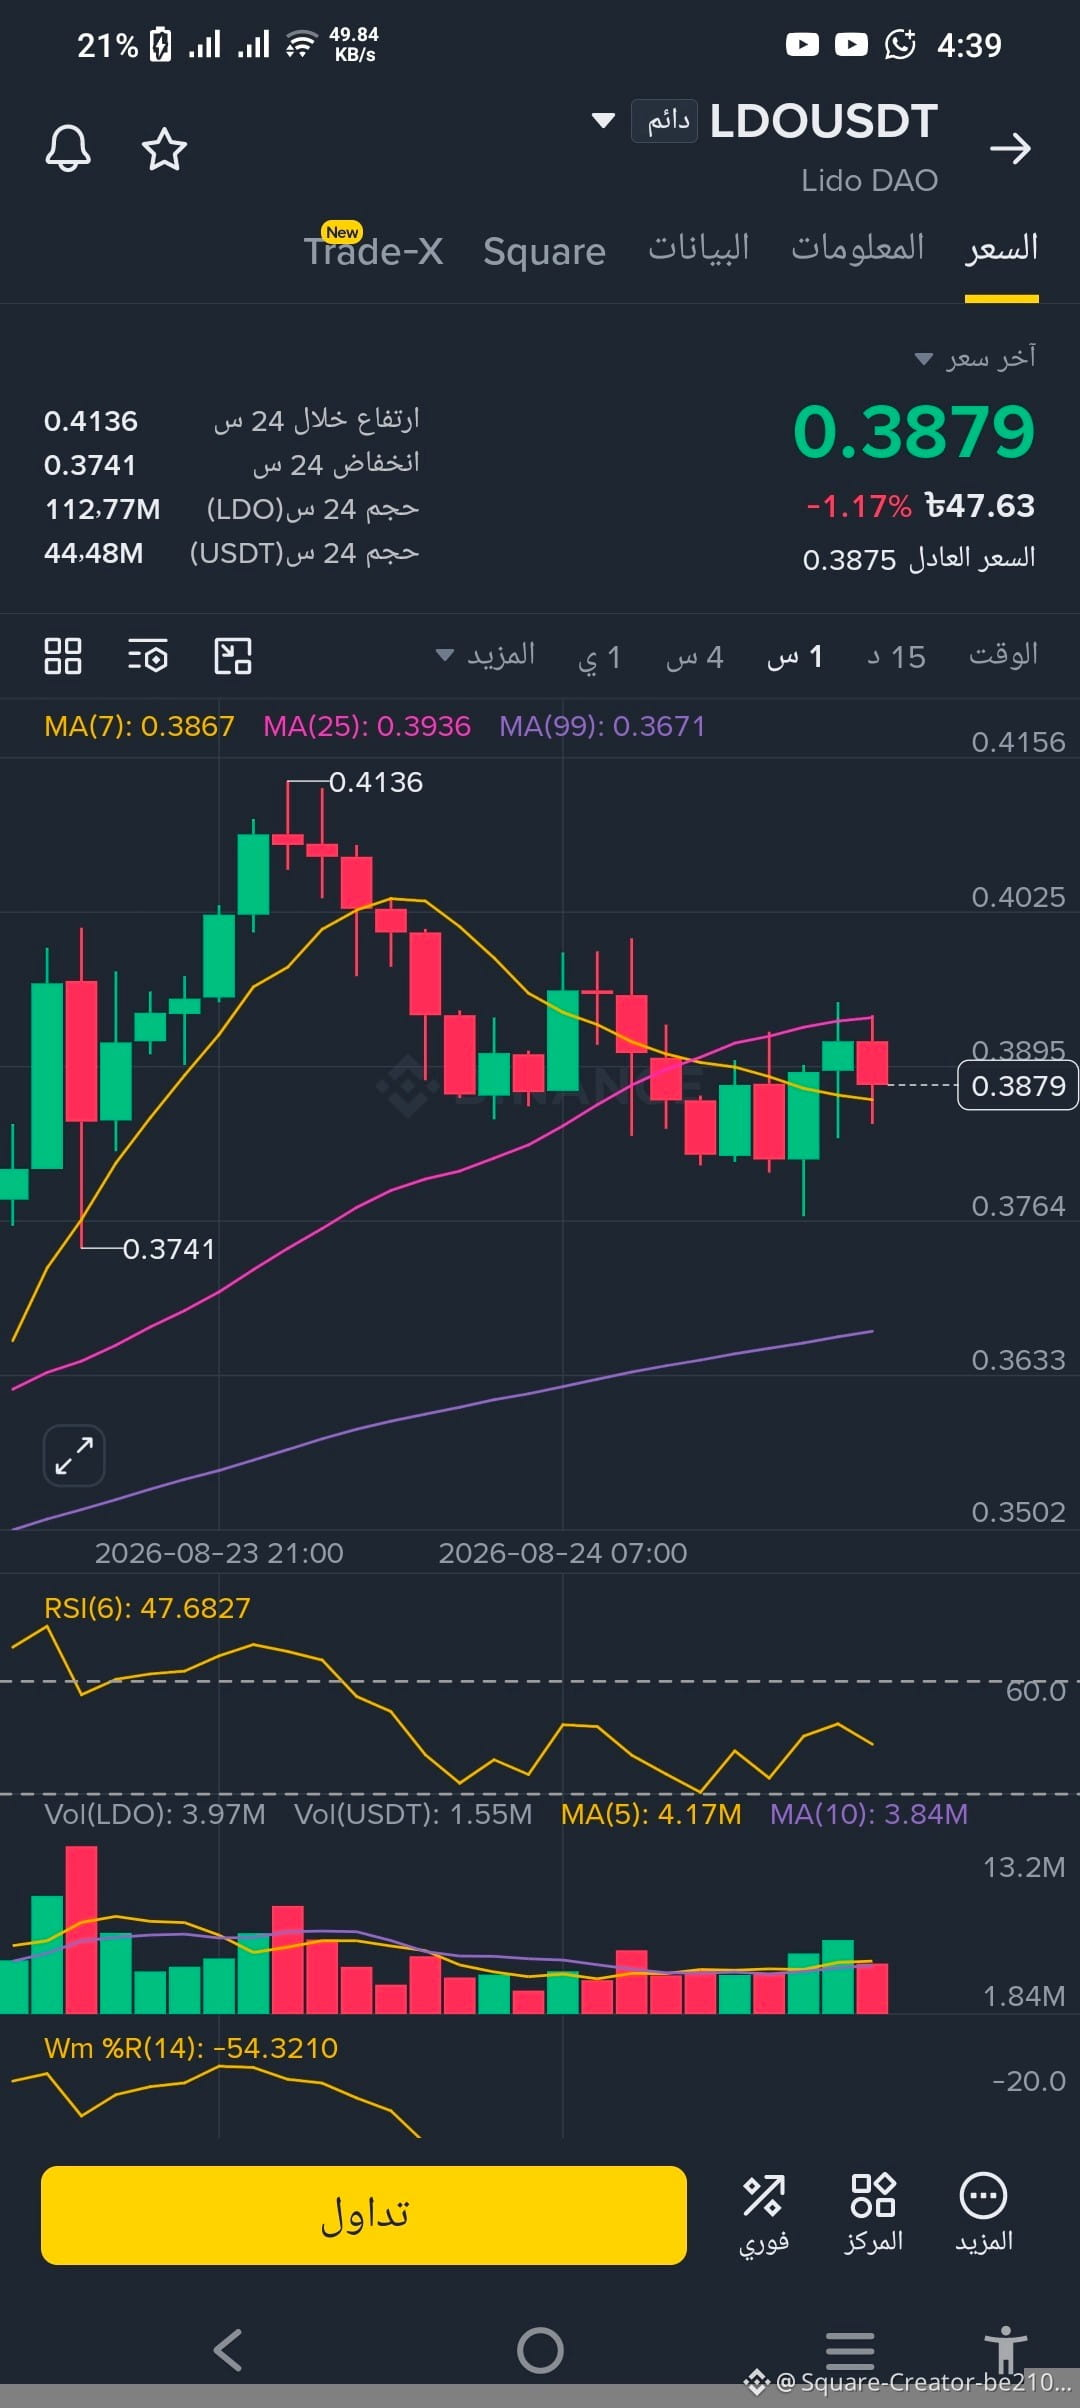Tap the last price 0.3879
This screenshot has height=2408, width=1080.
(914, 432)
